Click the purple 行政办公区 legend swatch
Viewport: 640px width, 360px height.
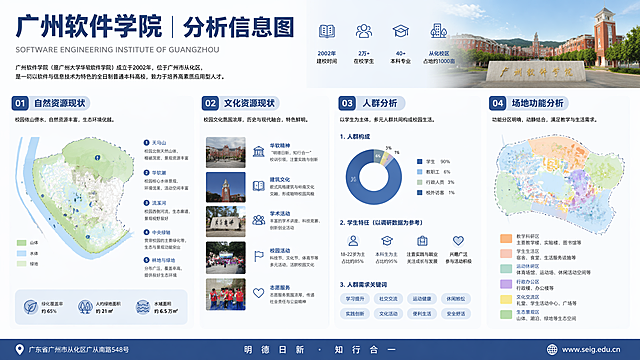[x=506, y=284]
